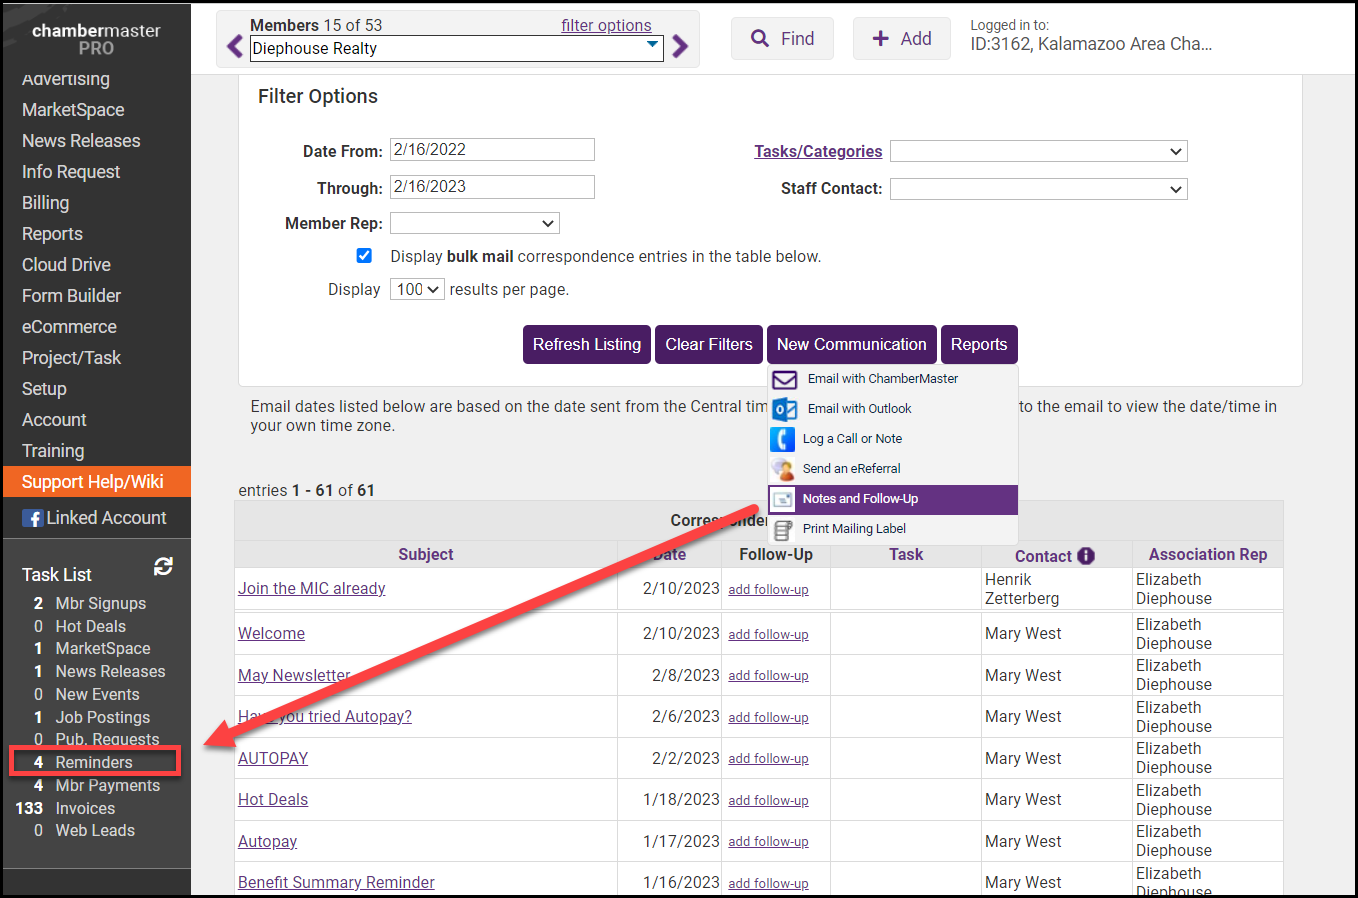
Task: Click the Contact column info icon
Action: (x=1086, y=556)
